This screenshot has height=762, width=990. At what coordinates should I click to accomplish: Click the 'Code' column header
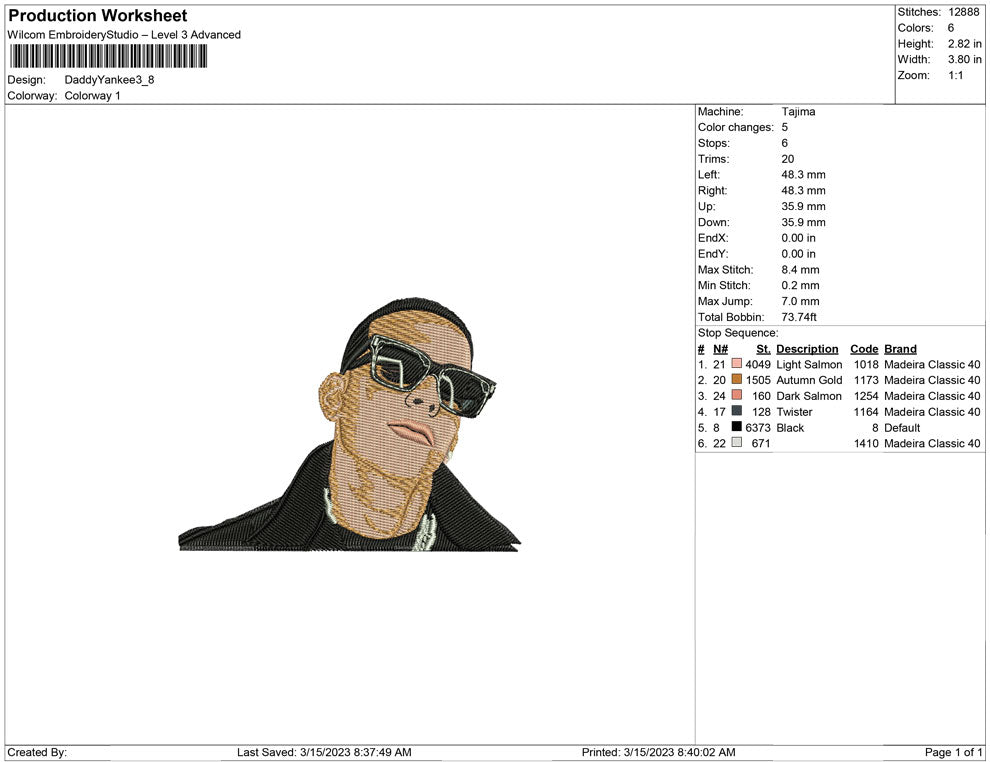pos(864,349)
